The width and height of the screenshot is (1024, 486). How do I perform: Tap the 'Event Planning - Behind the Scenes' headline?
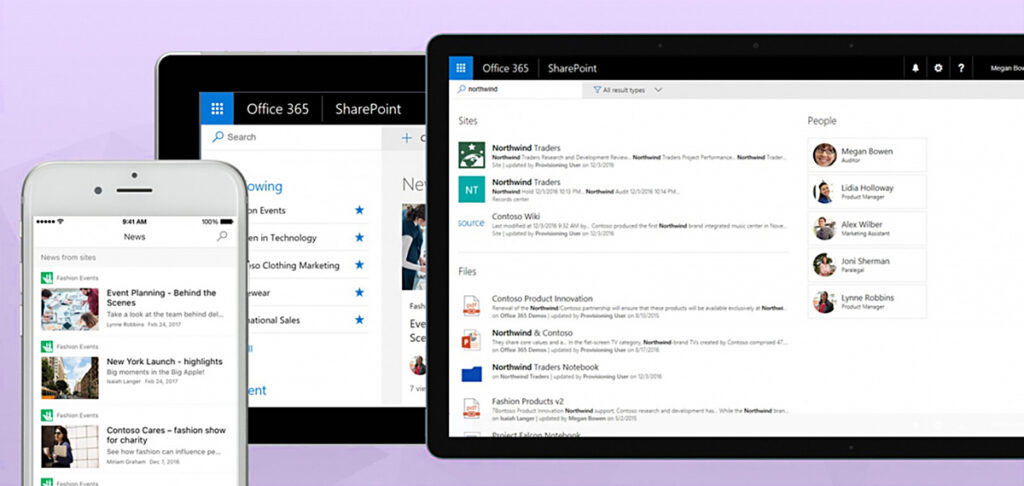(161, 298)
